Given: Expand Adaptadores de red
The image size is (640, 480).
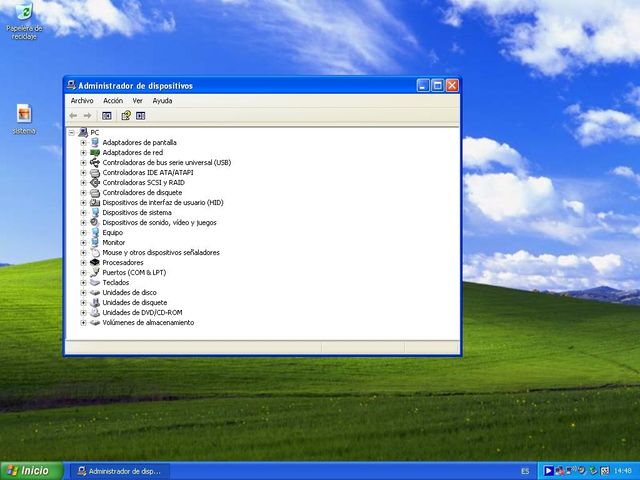Looking at the screenshot, I should (83, 153).
